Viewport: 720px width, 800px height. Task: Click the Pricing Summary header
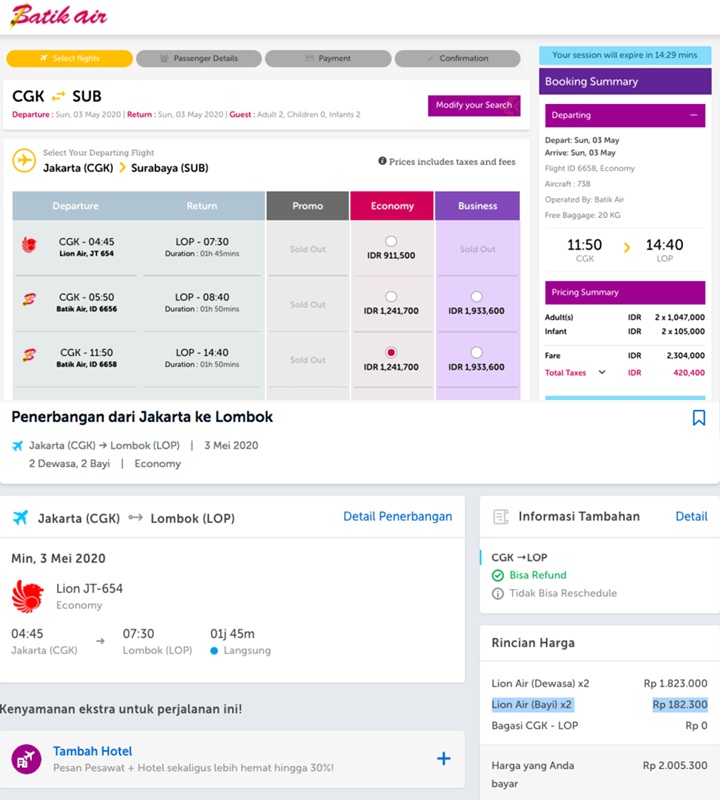pos(625,292)
